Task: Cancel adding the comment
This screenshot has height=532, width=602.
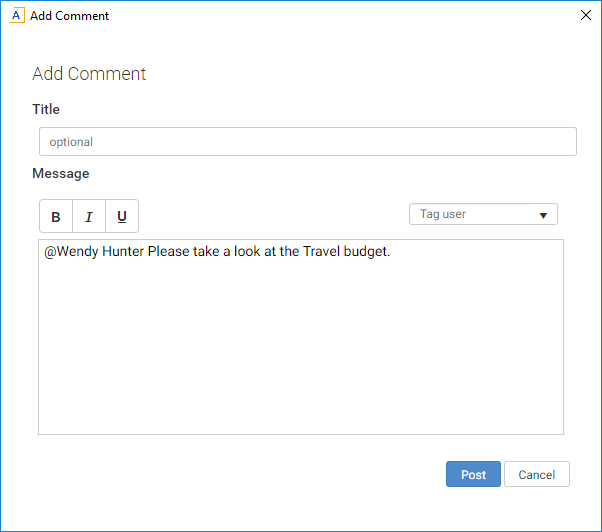Action: coord(536,474)
